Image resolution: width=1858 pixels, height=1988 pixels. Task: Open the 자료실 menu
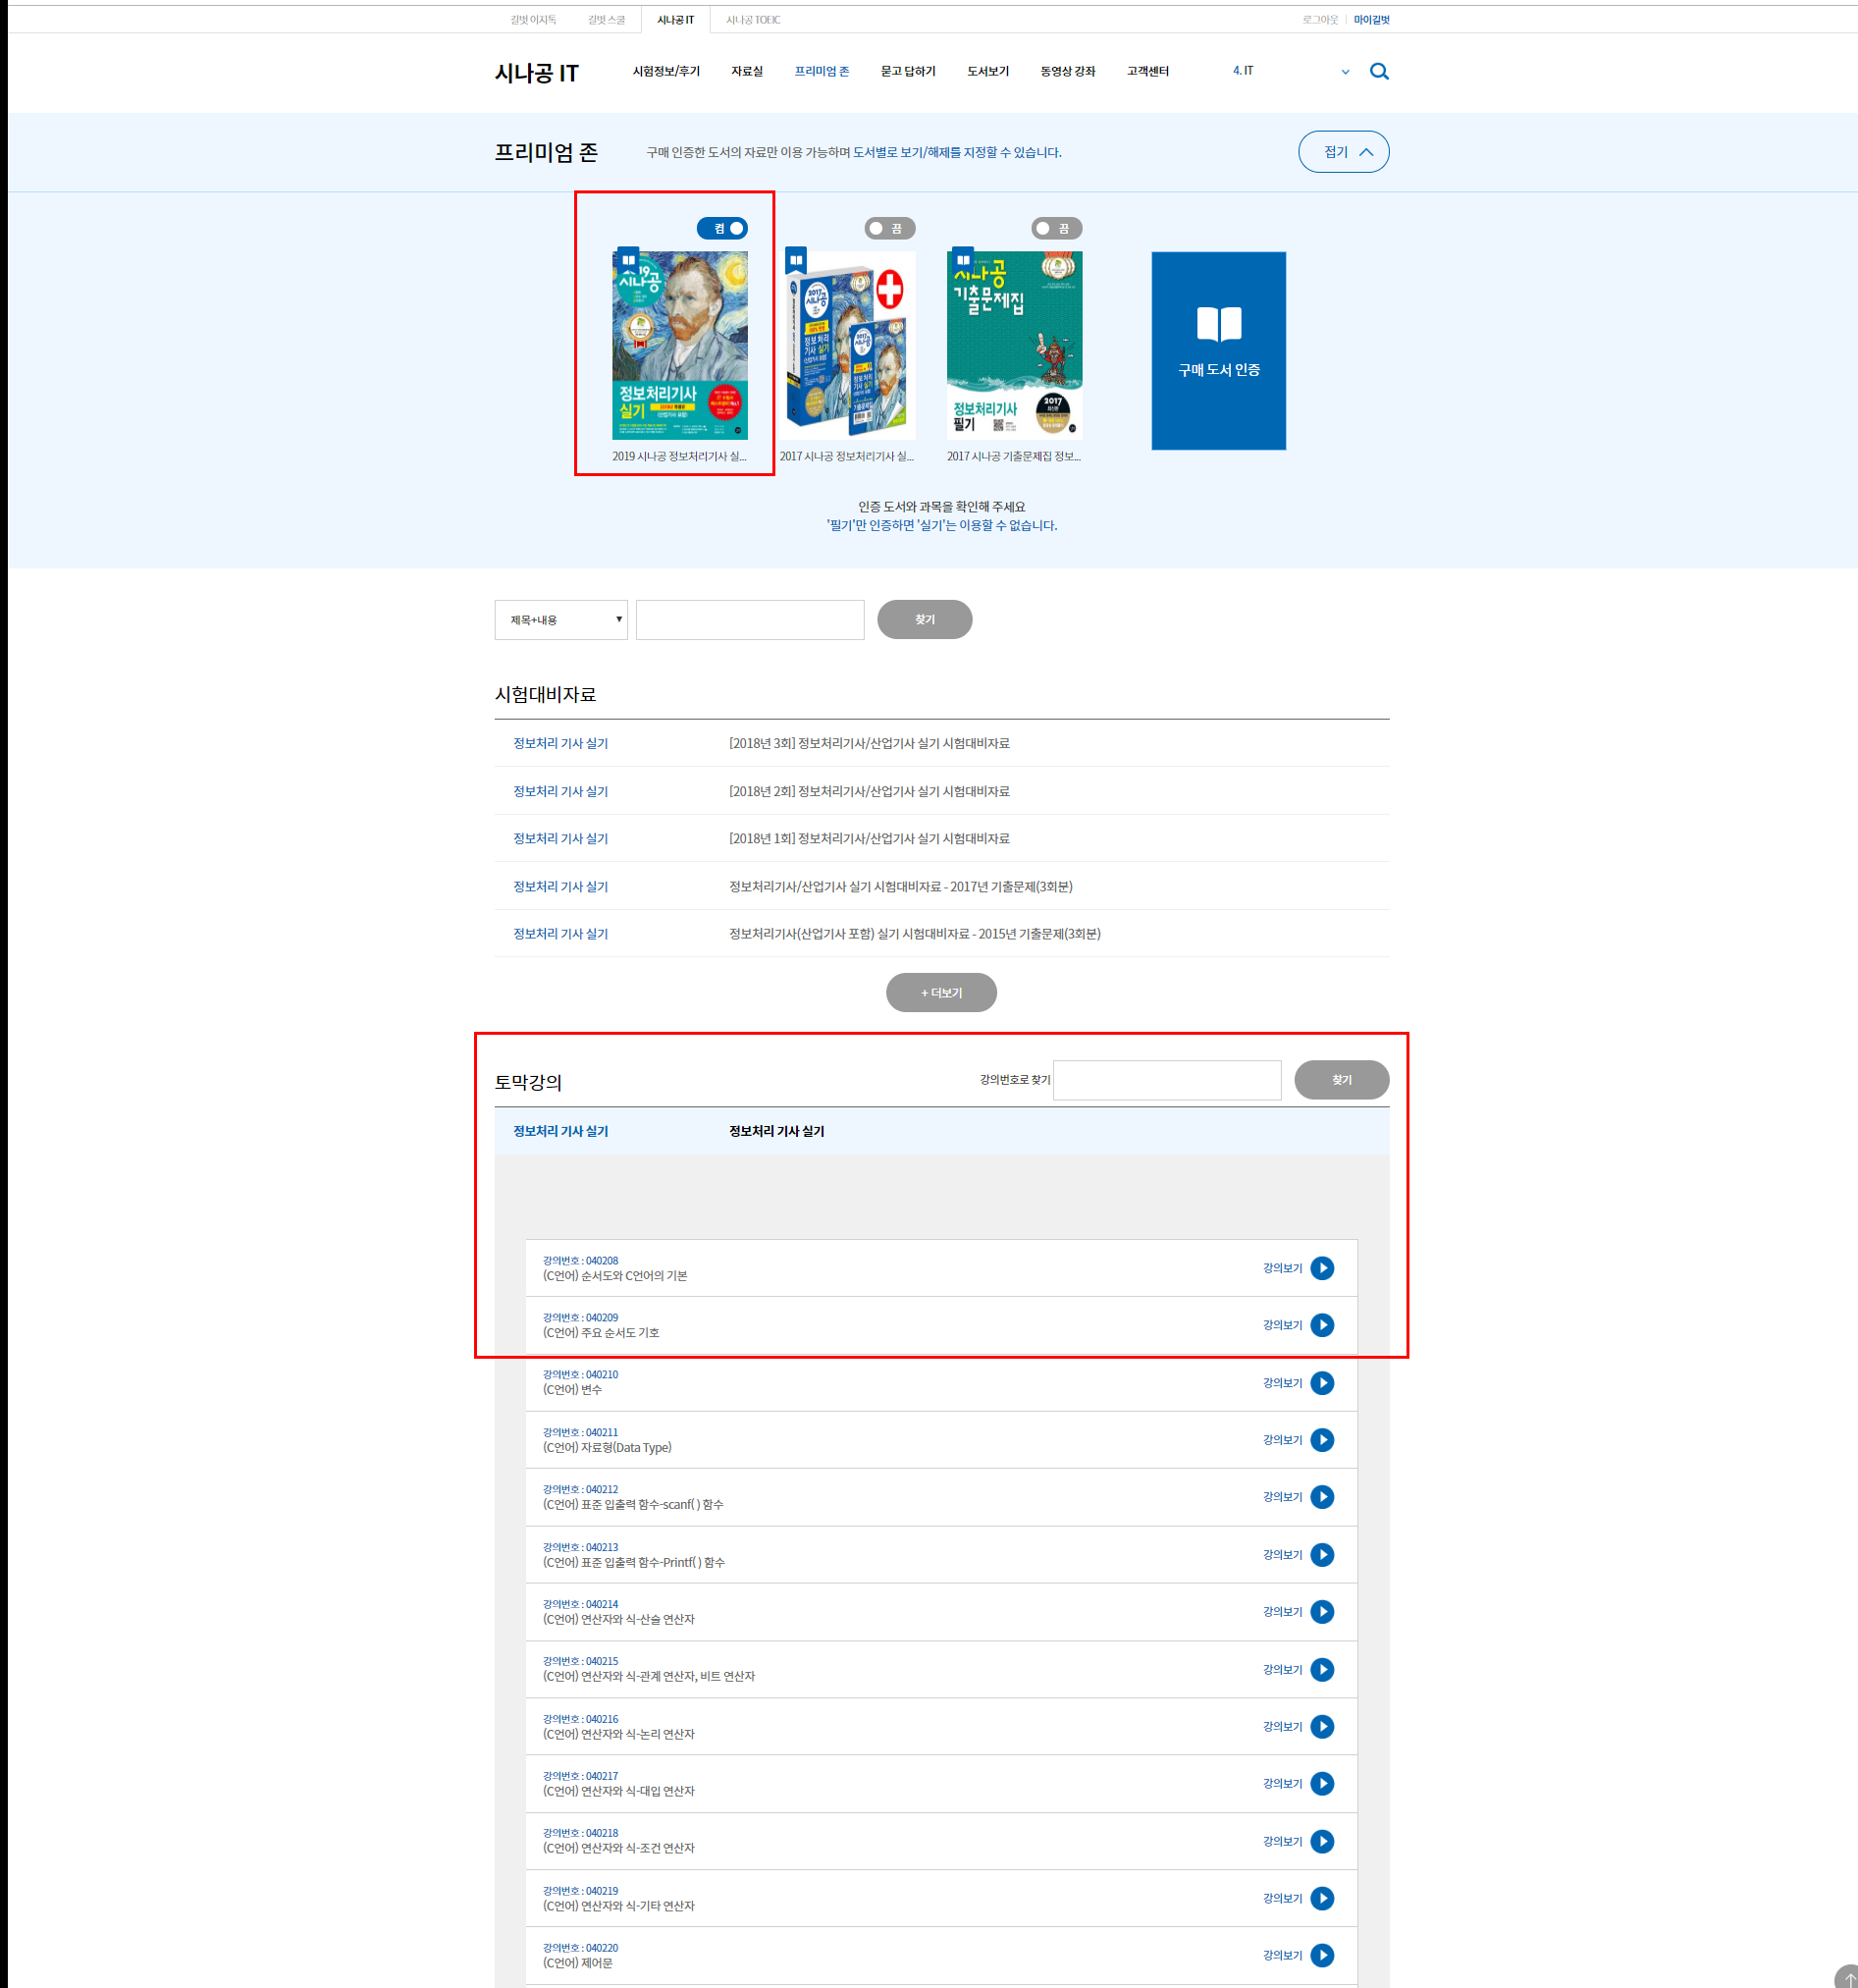pos(746,71)
